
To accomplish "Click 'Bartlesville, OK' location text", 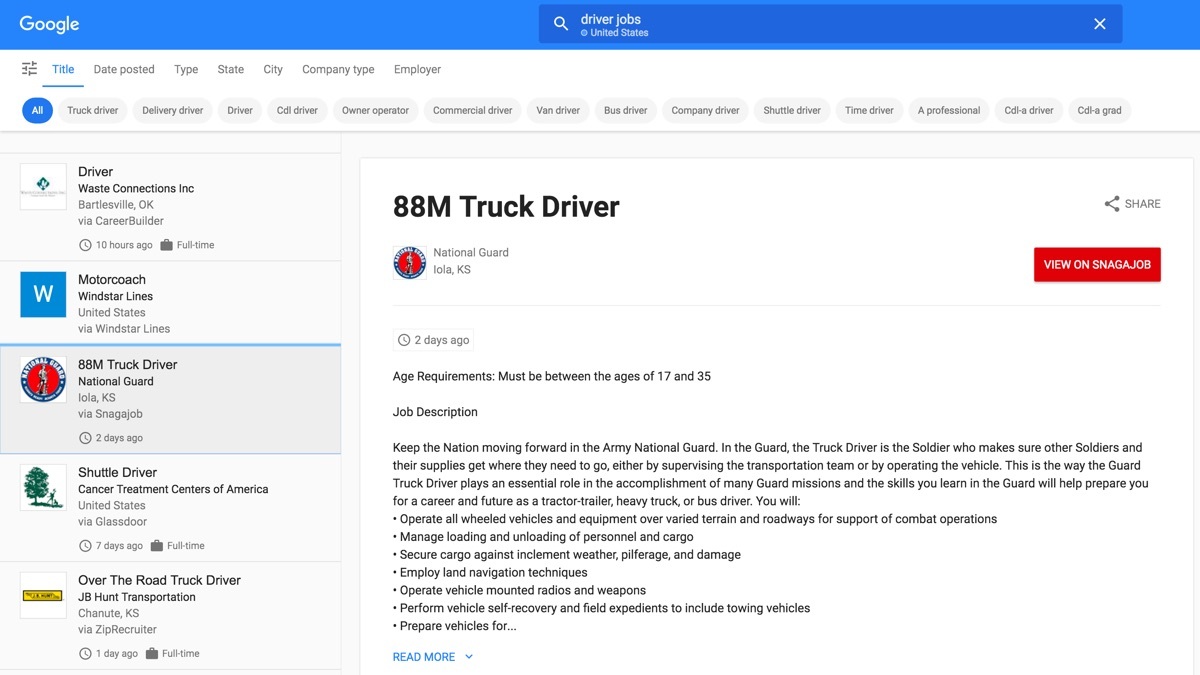I will (116, 205).
